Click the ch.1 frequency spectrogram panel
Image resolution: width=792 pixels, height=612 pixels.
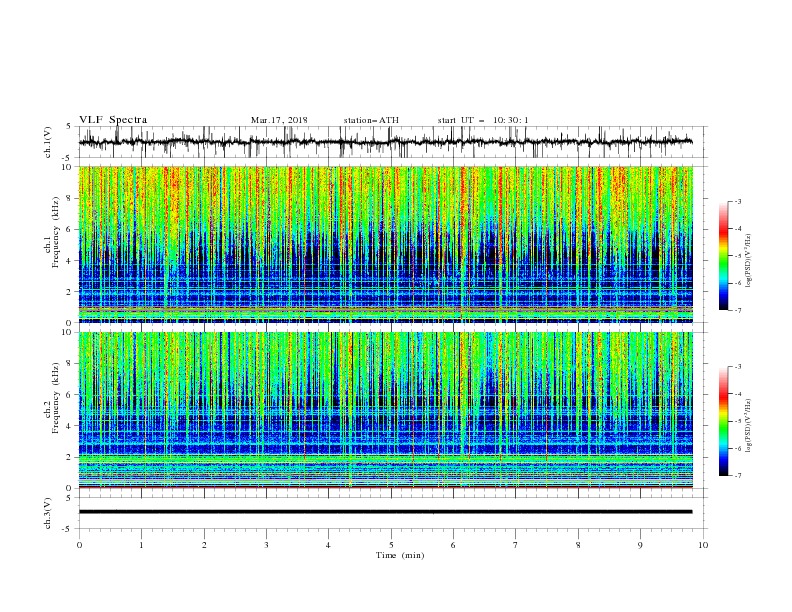pyautogui.click(x=386, y=244)
